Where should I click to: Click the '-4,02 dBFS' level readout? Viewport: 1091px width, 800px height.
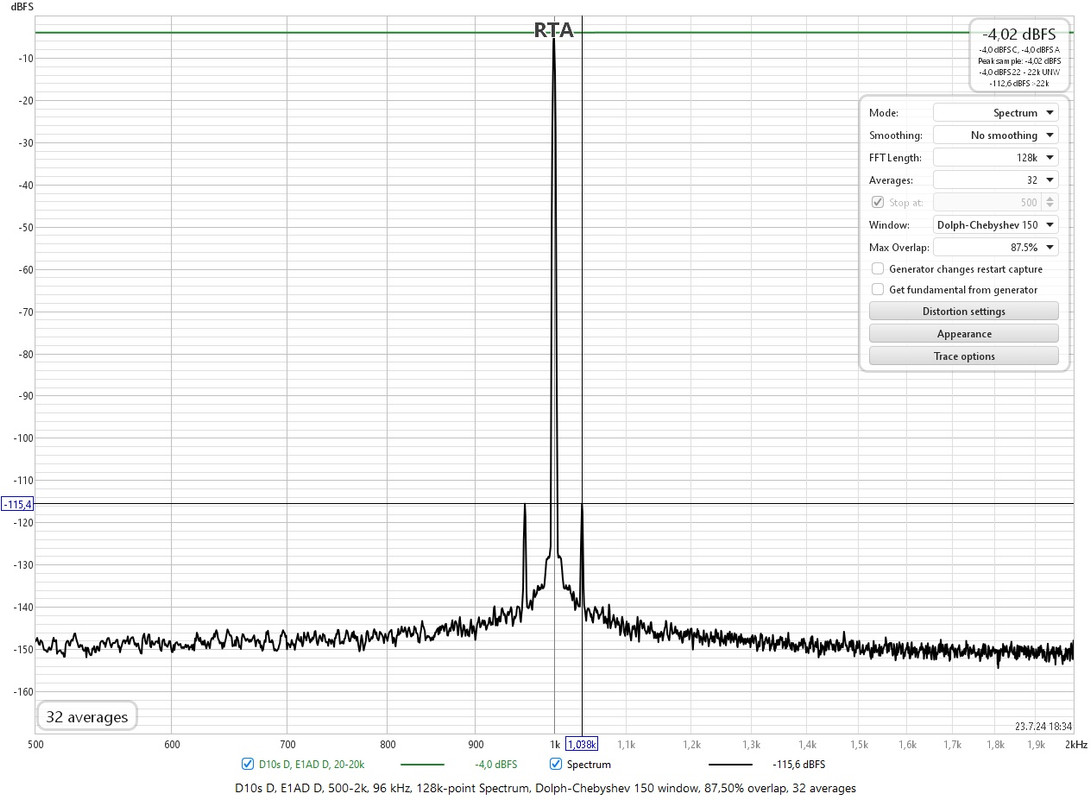(1019, 34)
